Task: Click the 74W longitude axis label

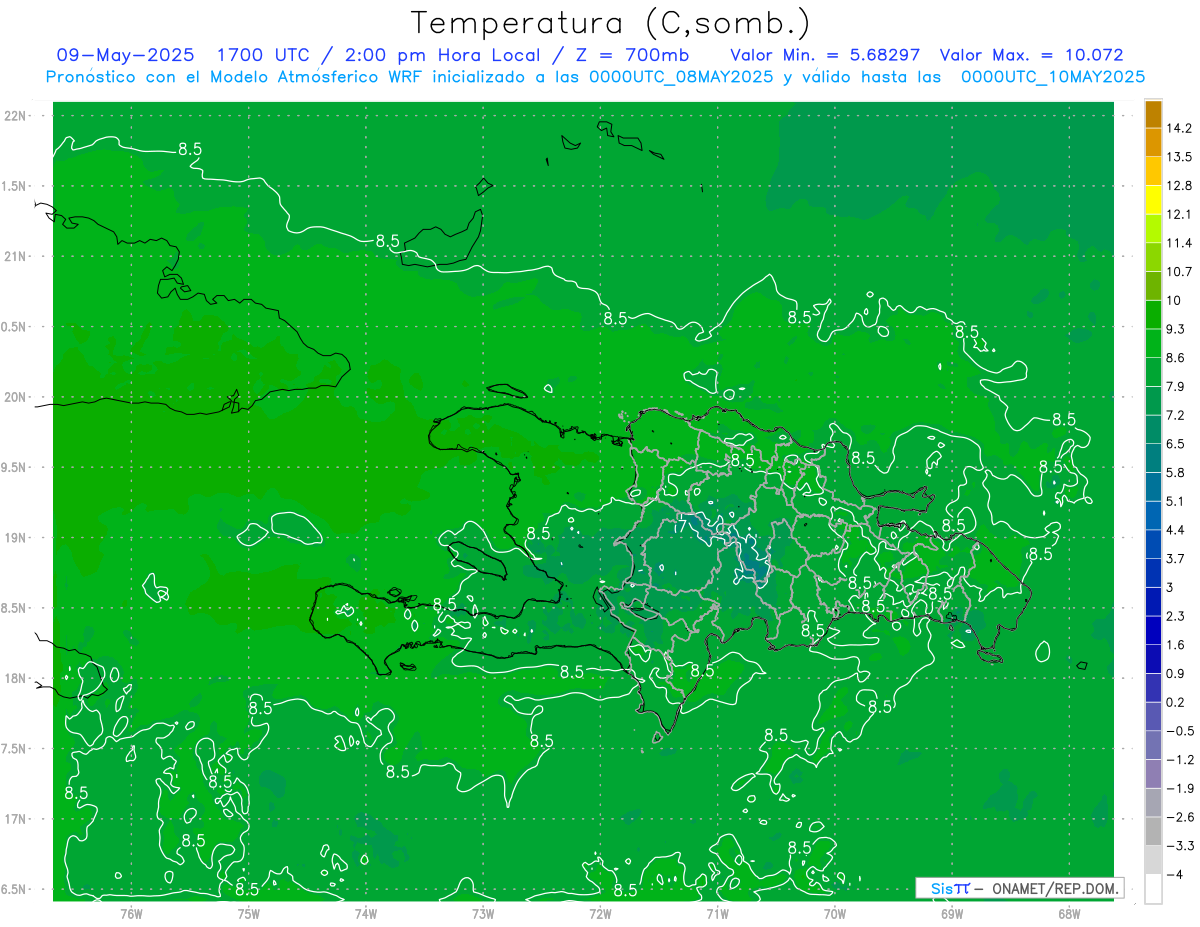Action: (x=366, y=914)
